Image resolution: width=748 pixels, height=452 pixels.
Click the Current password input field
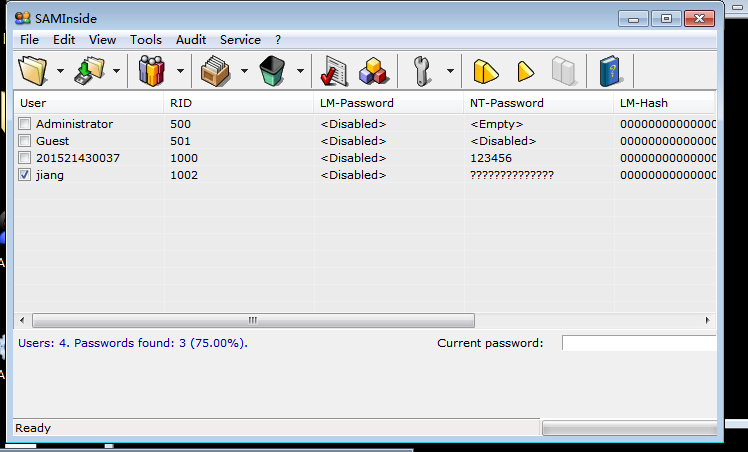[639, 343]
